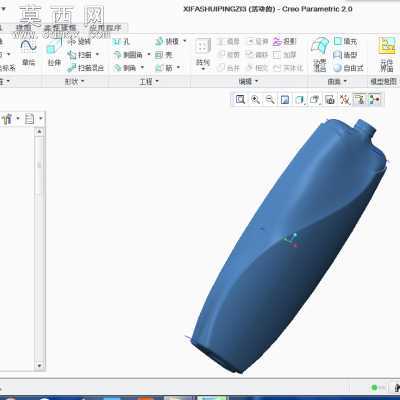Expand the 编辑 (Editing) group dropdown
The height and width of the screenshot is (400, 400).
pos(257,81)
